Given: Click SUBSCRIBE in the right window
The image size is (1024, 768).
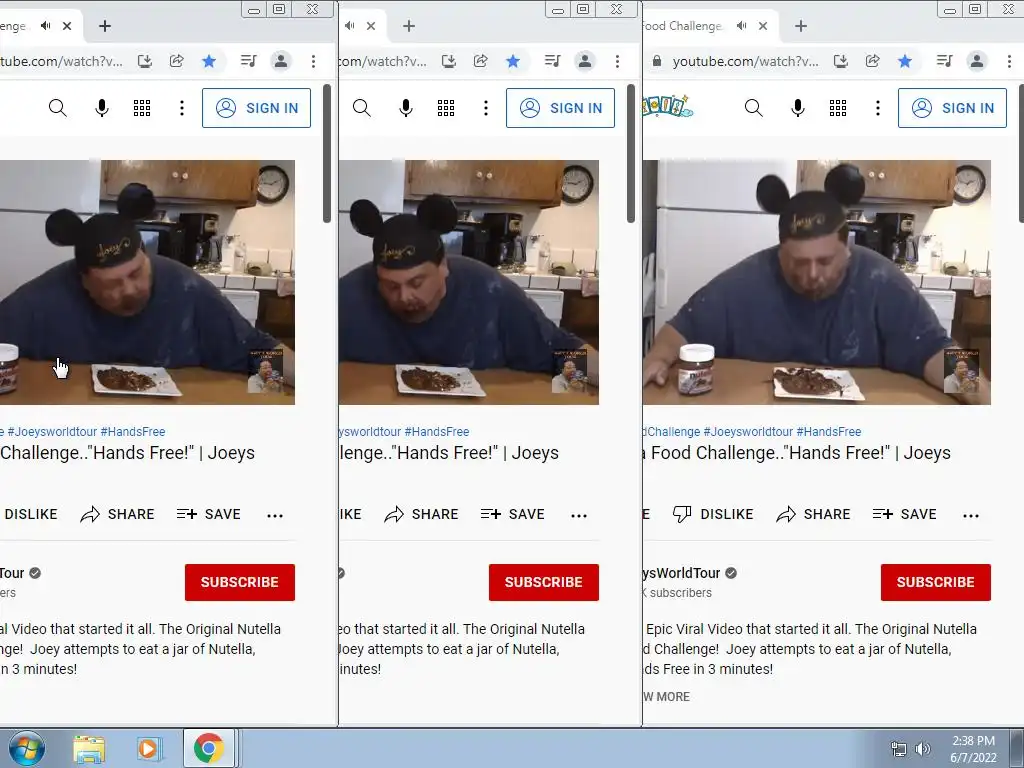Looking at the screenshot, I should tap(935, 582).
